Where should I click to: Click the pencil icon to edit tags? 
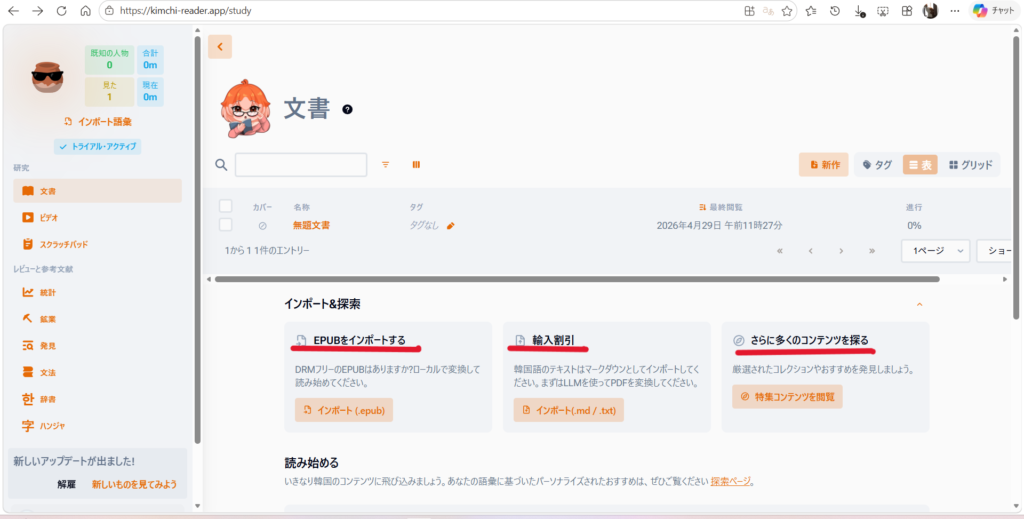(x=451, y=226)
